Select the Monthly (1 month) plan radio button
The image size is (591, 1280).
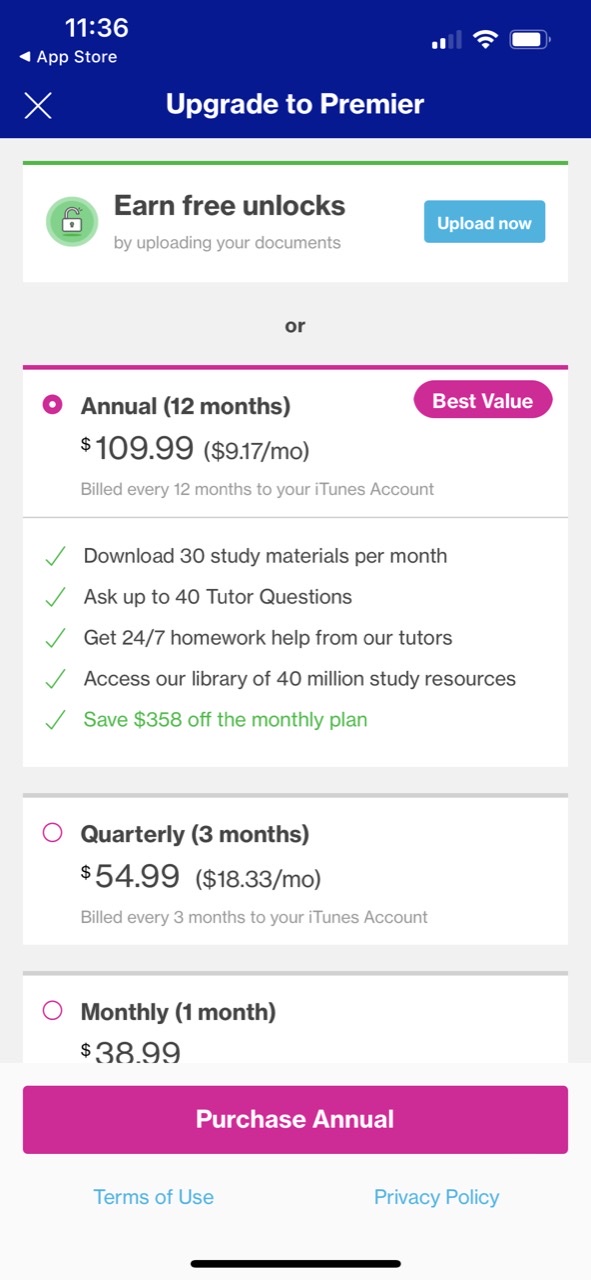click(54, 1012)
